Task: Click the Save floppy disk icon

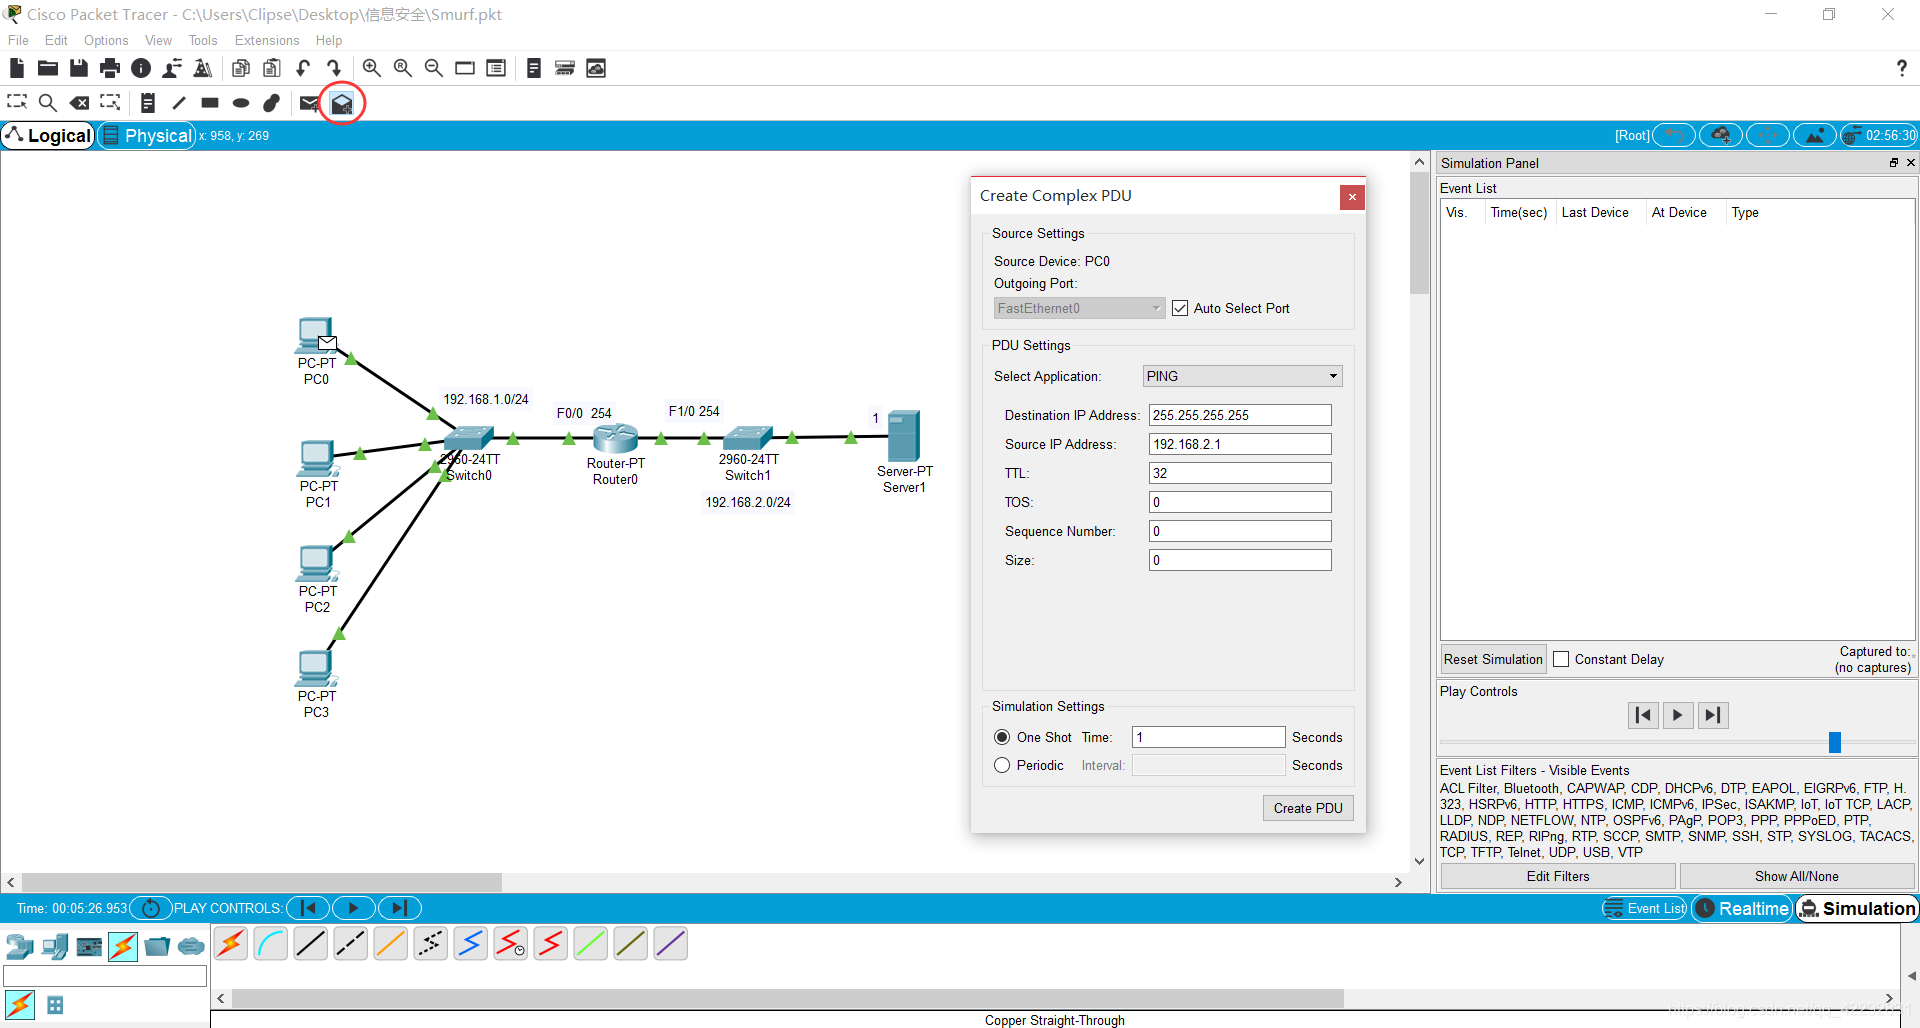Action: coord(79,68)
